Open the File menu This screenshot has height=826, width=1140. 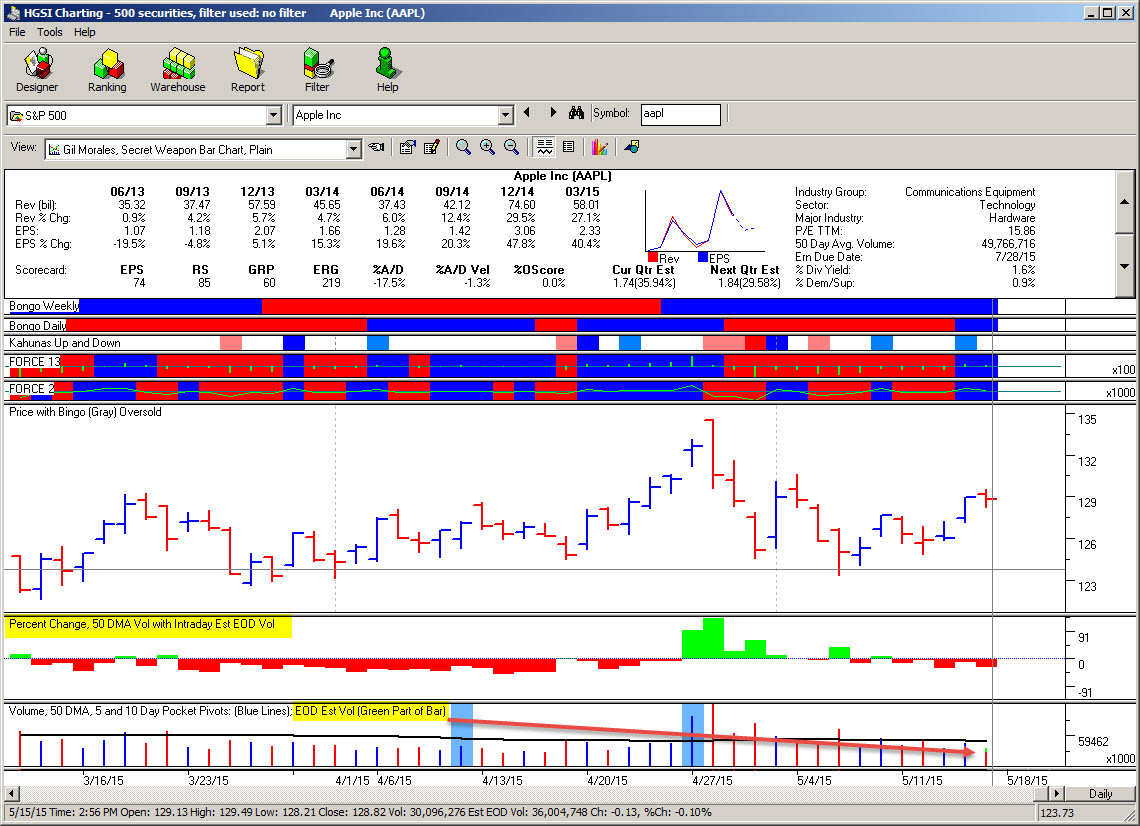(x=17, y=32)
